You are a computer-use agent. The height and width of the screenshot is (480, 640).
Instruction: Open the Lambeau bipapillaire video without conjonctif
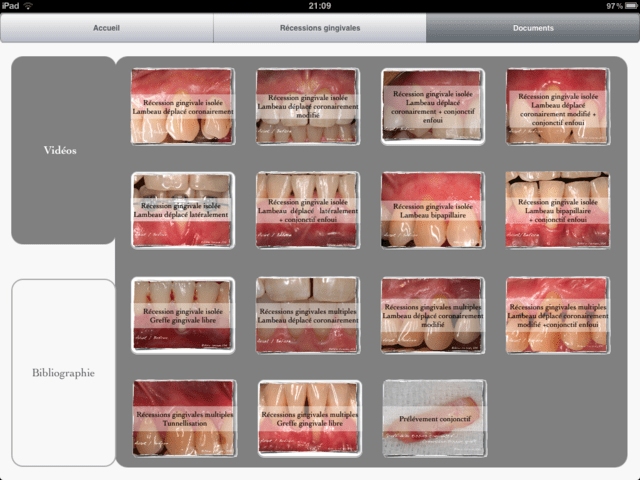433,211
